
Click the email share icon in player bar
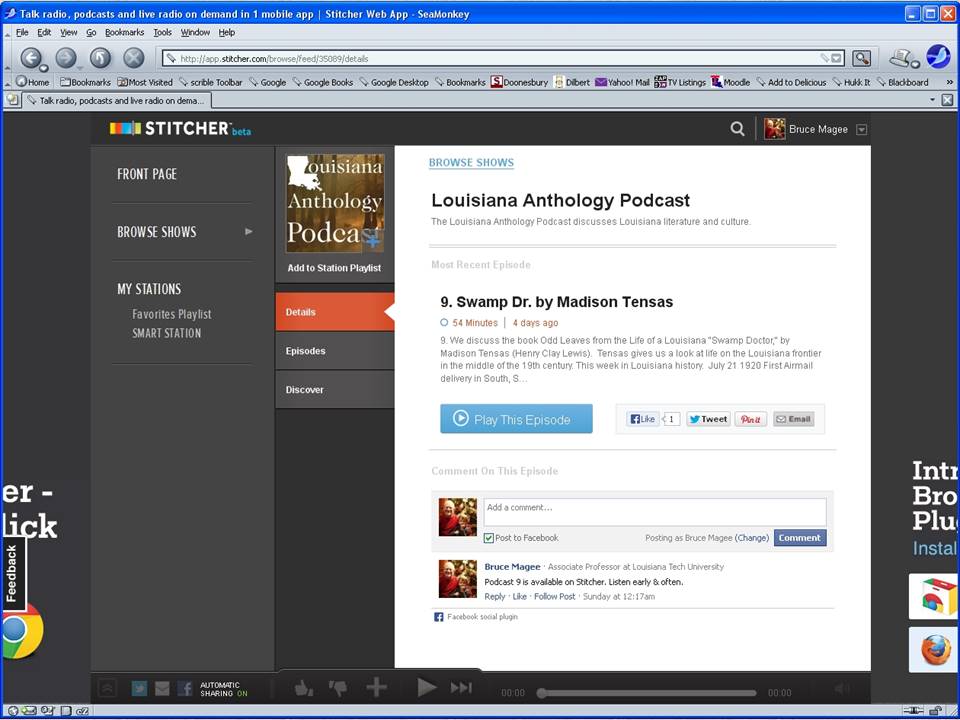coord(162,688)
